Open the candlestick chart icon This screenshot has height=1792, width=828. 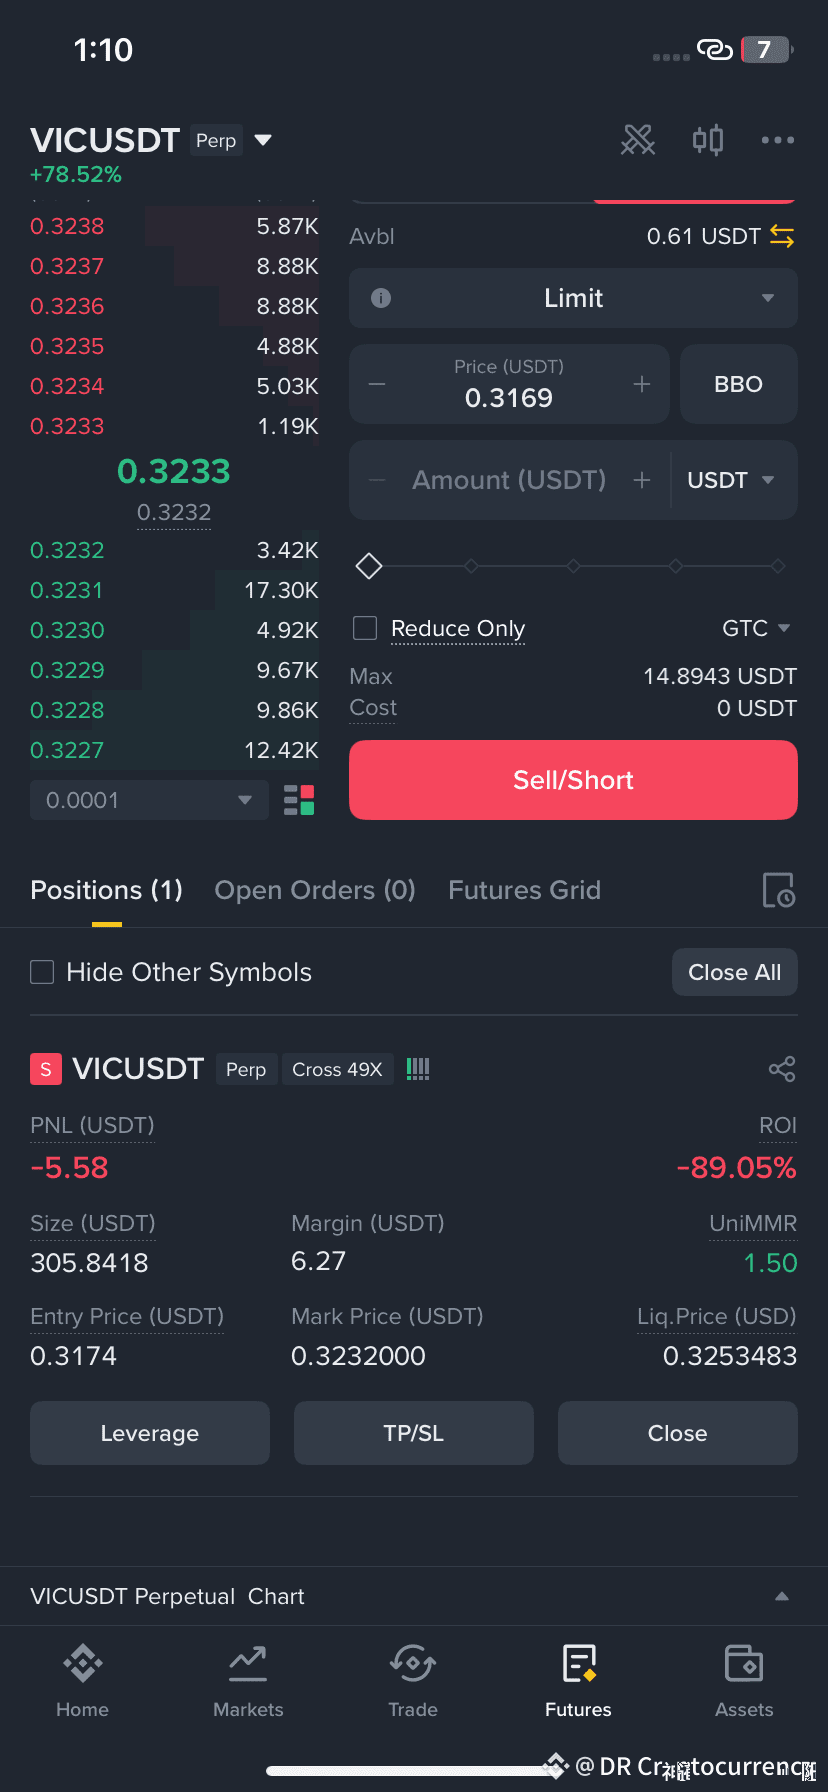(708, 140)
